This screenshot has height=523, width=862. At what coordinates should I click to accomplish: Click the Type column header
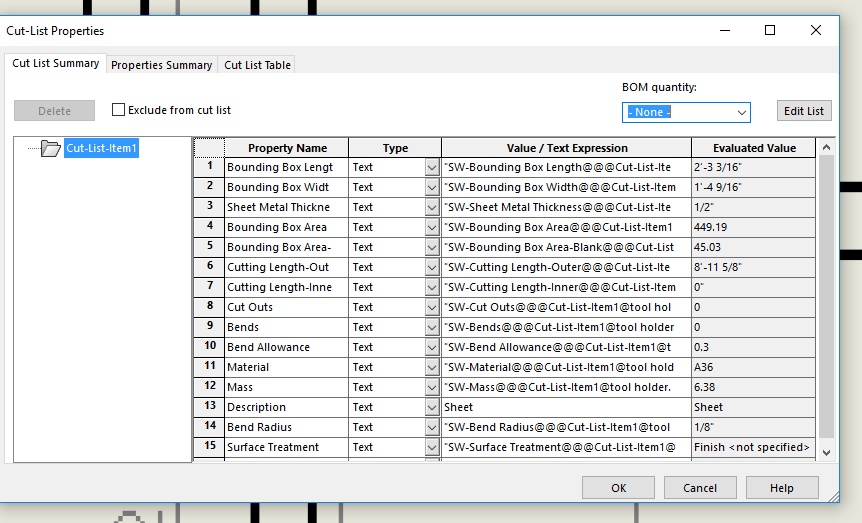tap(395, 148)
